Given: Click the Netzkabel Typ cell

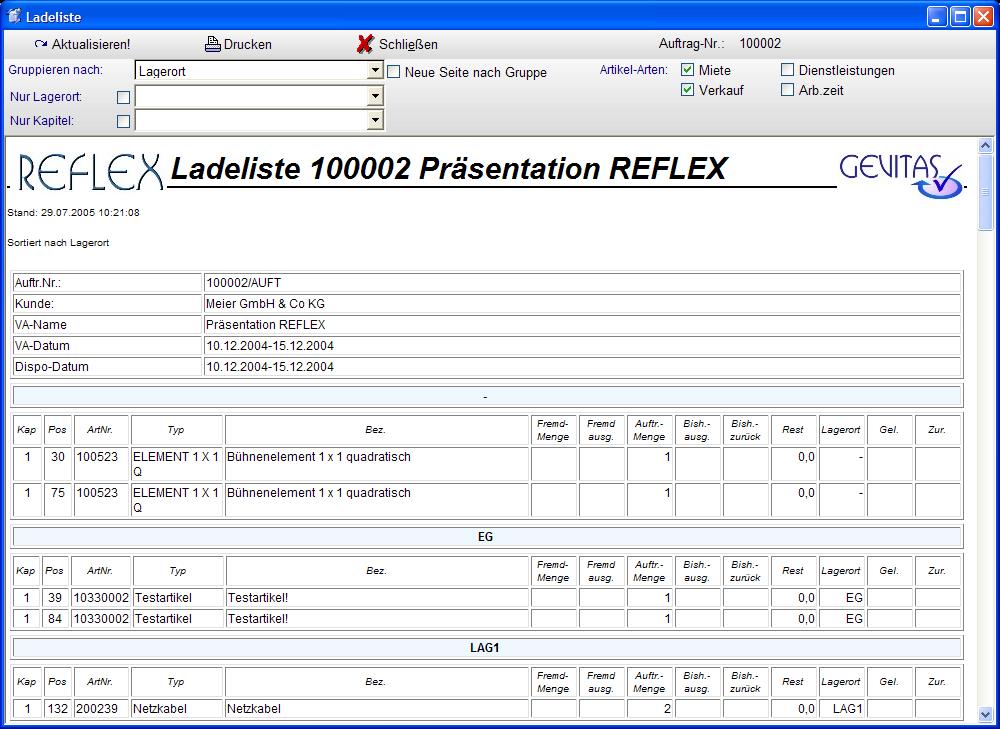Looking at the screenshot, I should click(177, 709).
